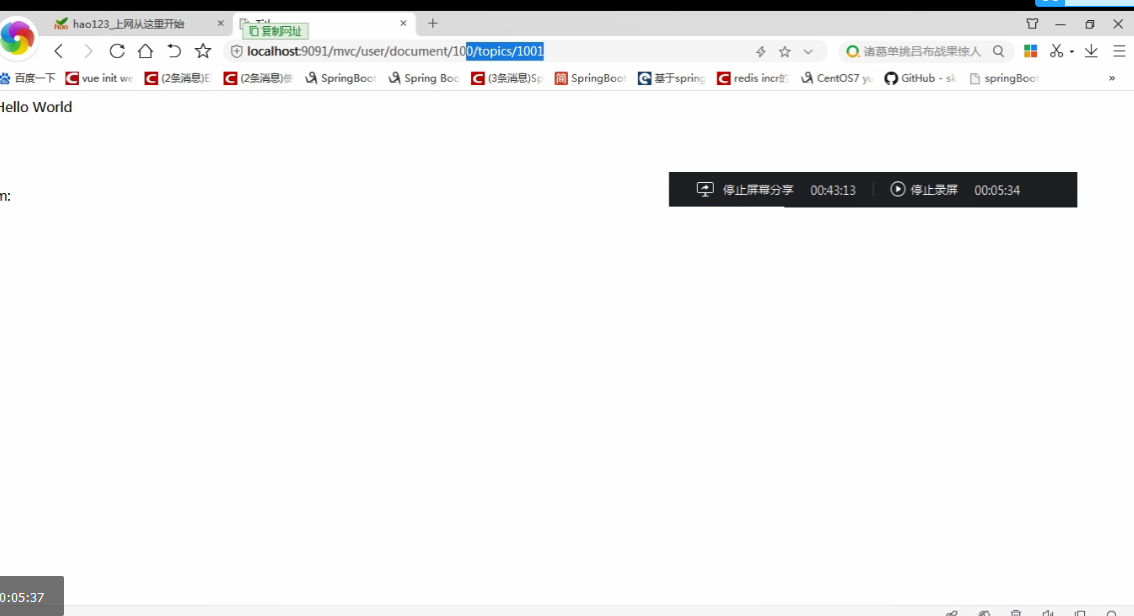Open the scissors screenshot tool
Image resolution: width=1134 pixels, height=616 pixels.
click(1057, 51)
